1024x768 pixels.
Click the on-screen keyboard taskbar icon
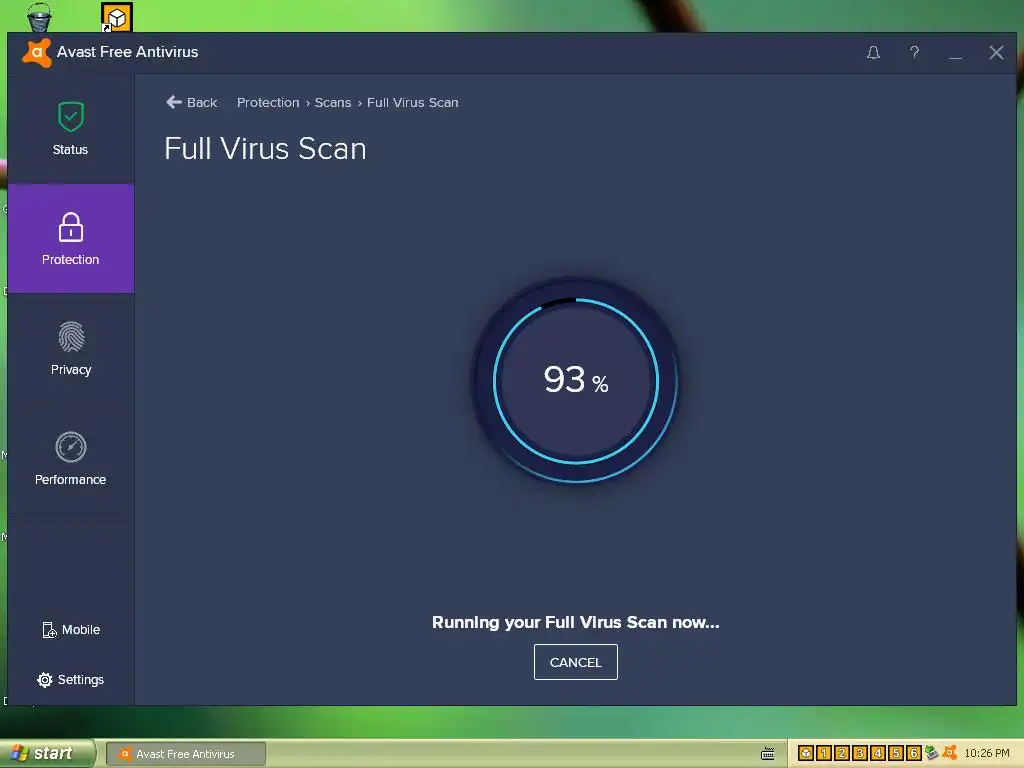click(x=768, y=754)
